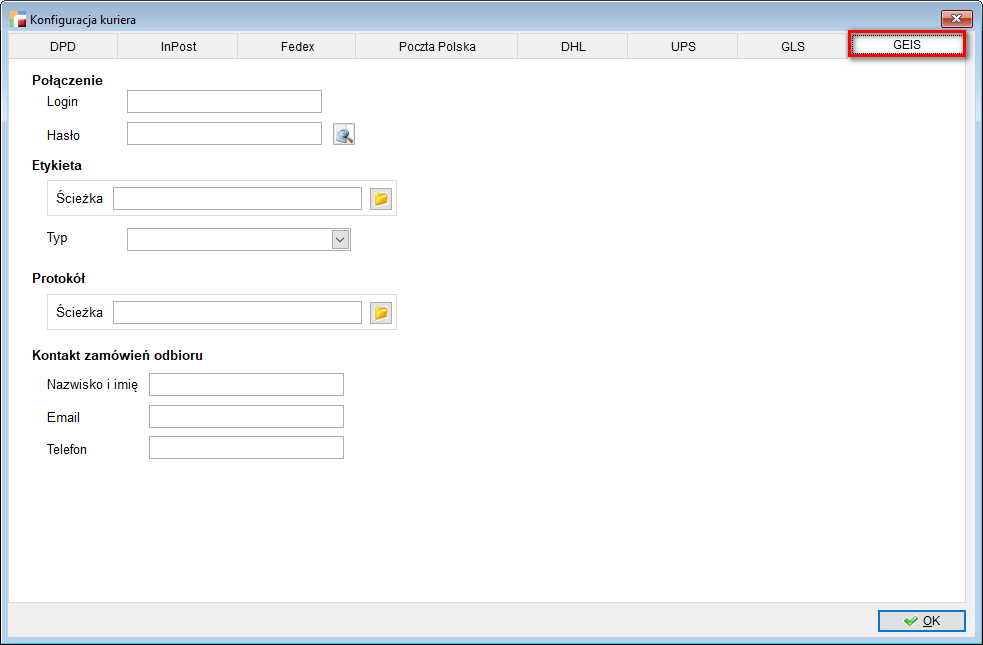Click the Telefon input field
Screen dimensions: 983x645
(246, 448)
